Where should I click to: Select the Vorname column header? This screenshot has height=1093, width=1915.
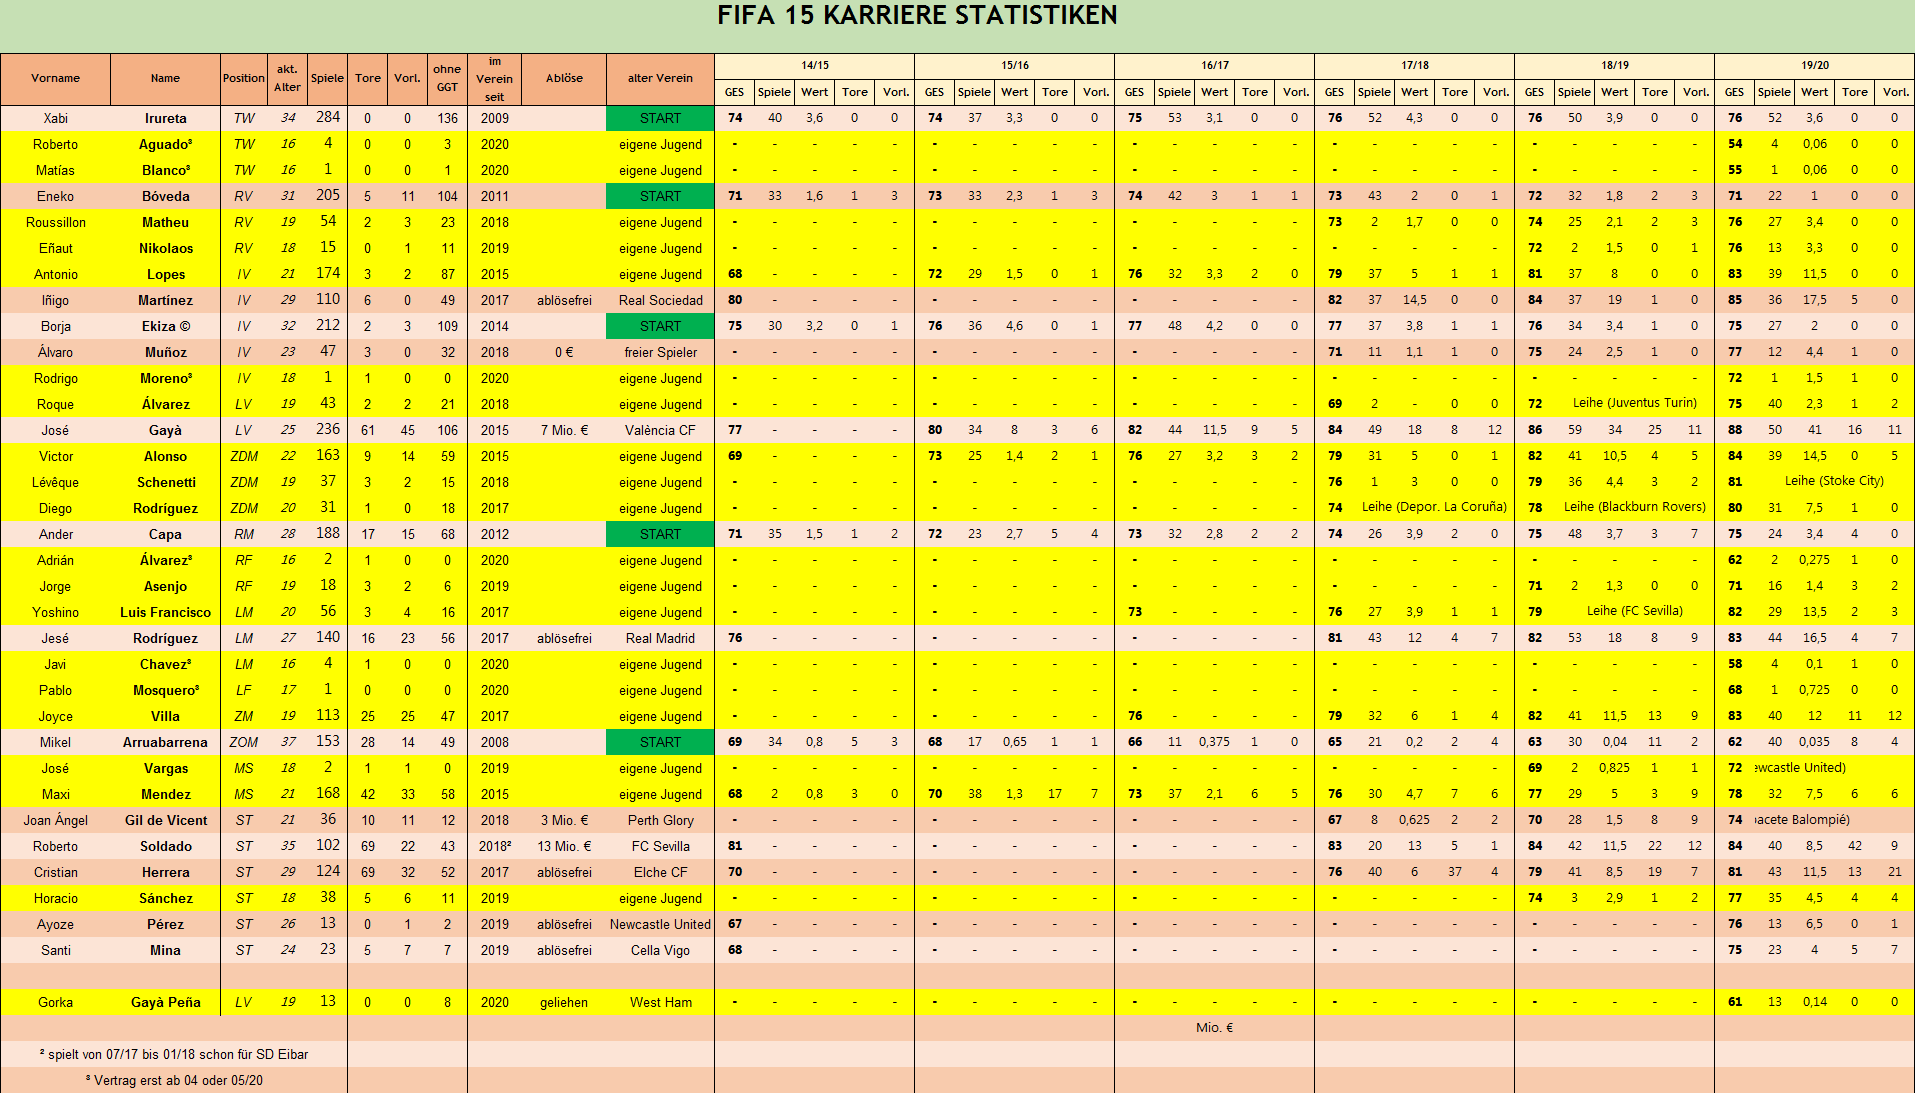coord(55,78)
